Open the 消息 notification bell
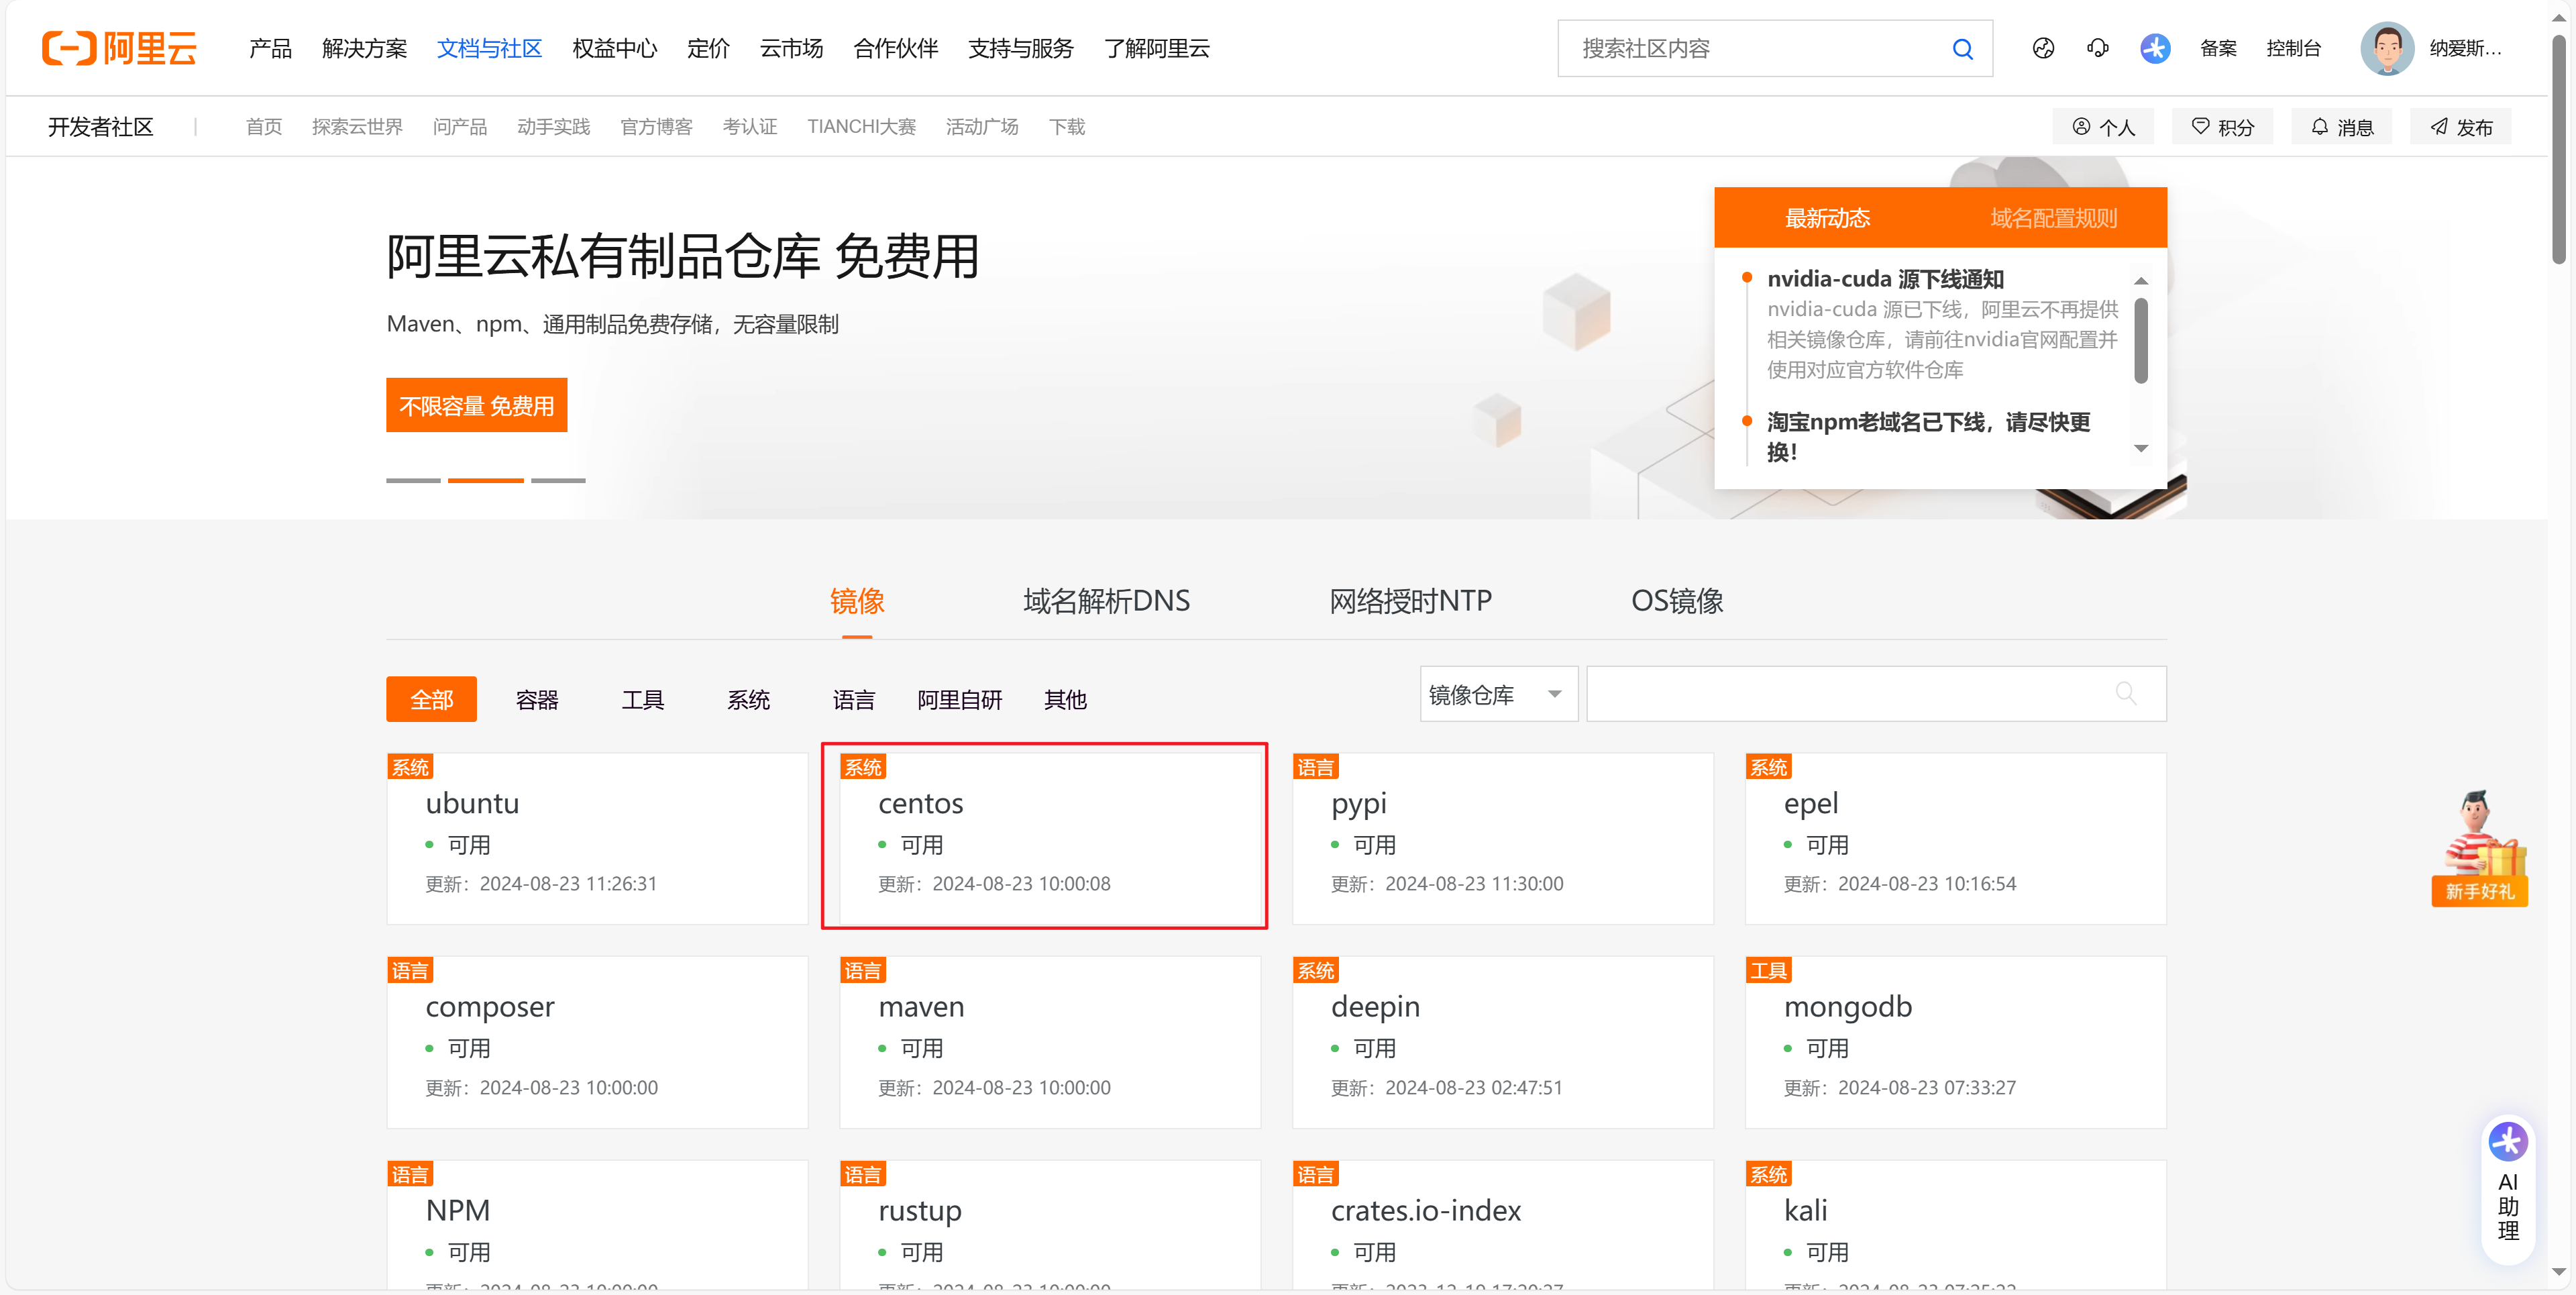 click(2341, 127)
